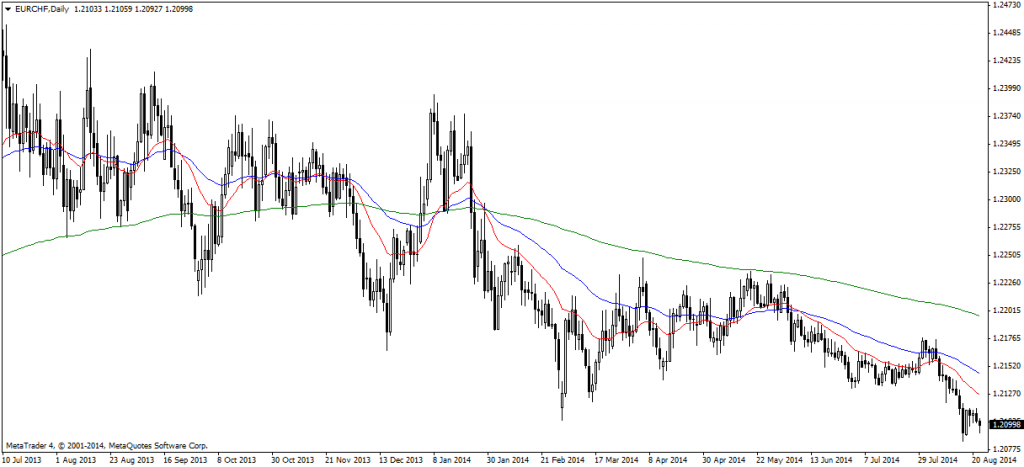Click the MetaTrader 4 copyright text

point(90,445)
